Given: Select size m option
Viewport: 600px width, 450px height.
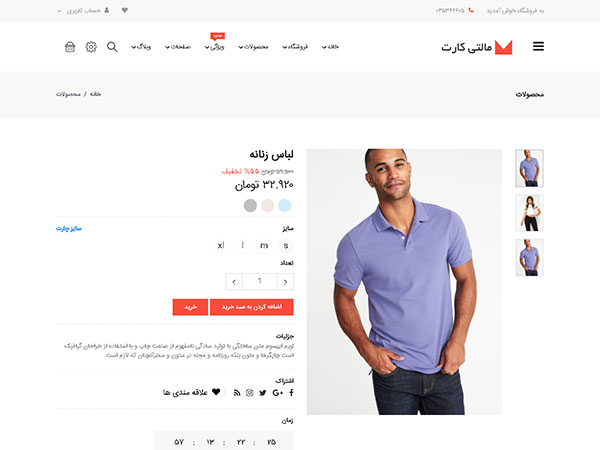Looking at the screenshot, I should 264,246.
